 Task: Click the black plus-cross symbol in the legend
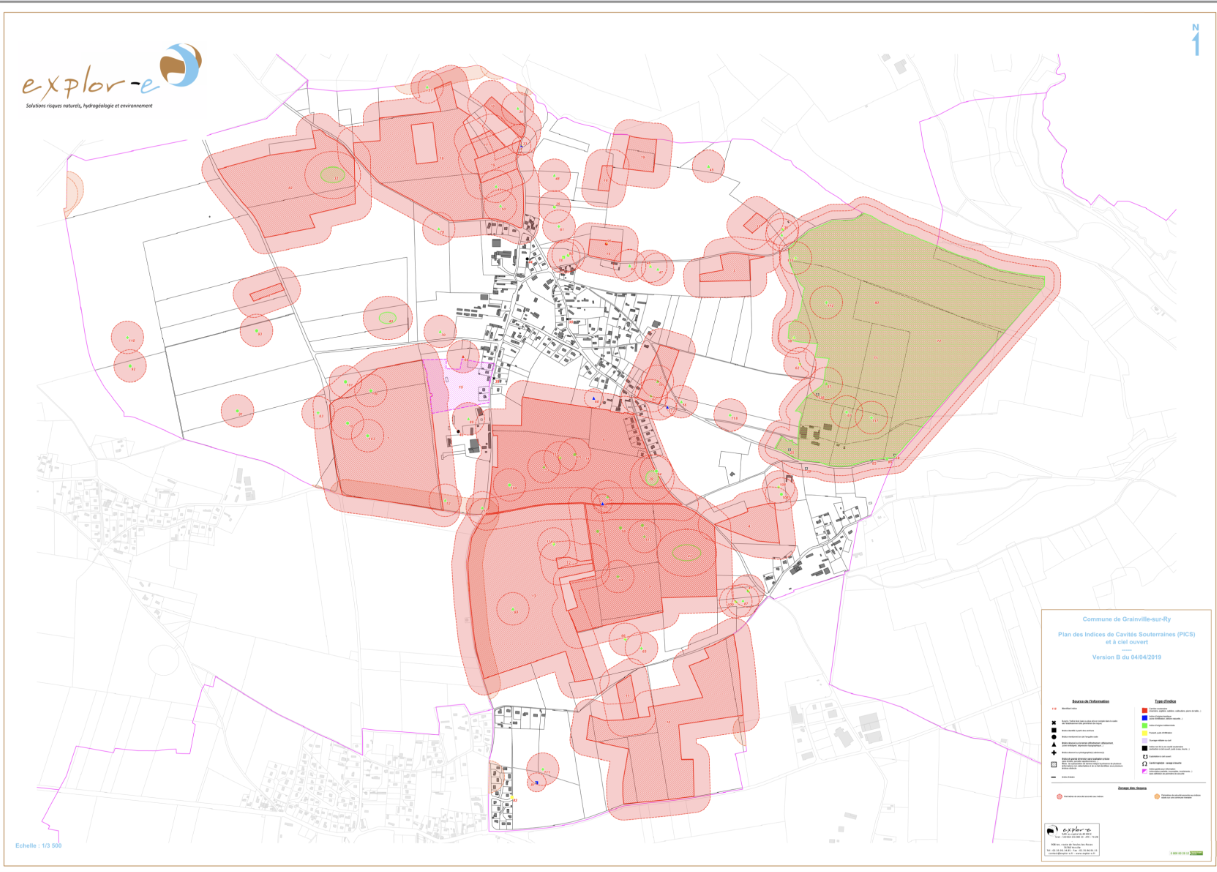pyautogui.click(x=1054, y=752)
